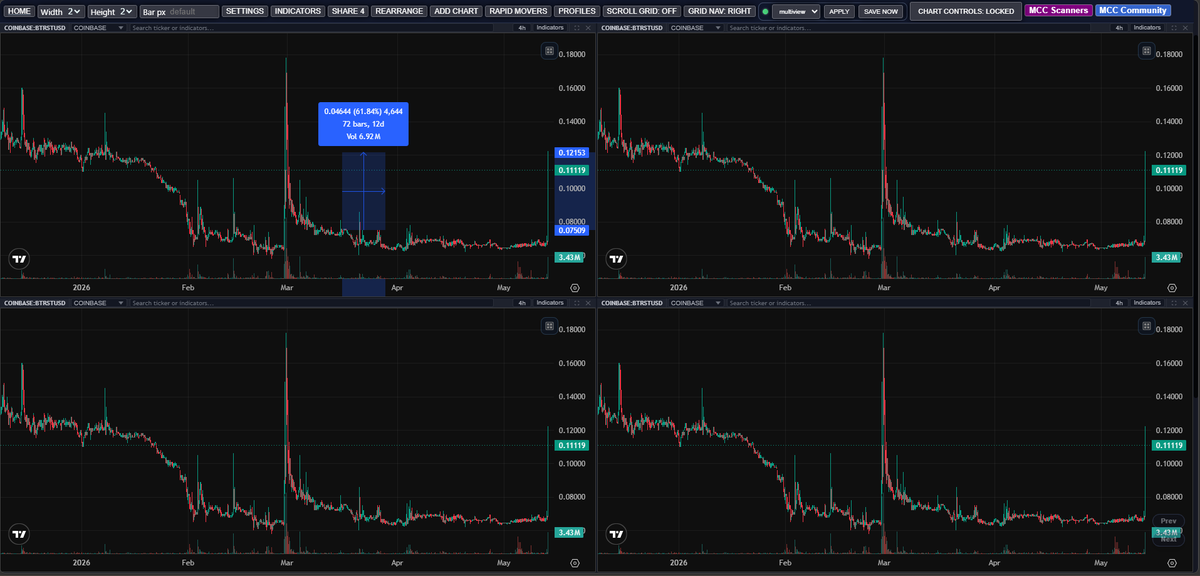Click COINBASE:BTRSTUSD symbol in top-right chart
The width and height of the screenshot is (1200, 576).
pyautogui.click(x=632, y=28)
